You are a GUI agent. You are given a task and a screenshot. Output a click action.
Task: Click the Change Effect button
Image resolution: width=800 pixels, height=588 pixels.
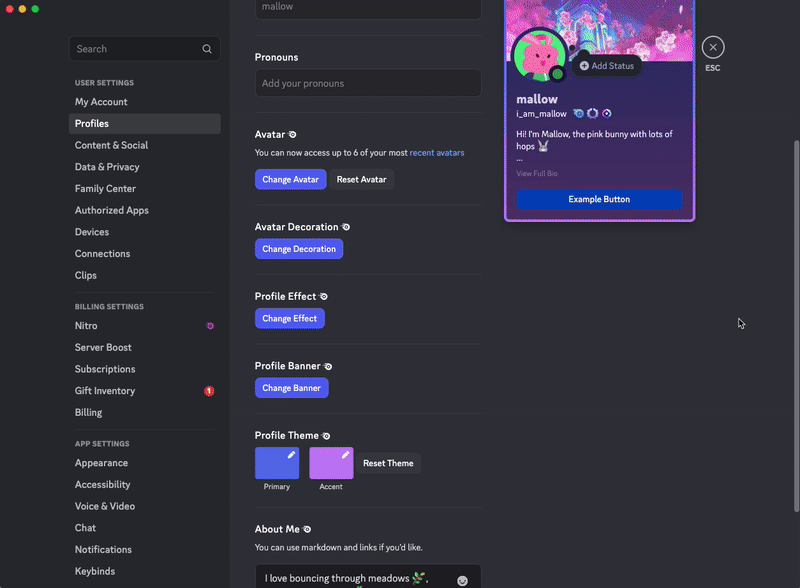coord(290,318)
